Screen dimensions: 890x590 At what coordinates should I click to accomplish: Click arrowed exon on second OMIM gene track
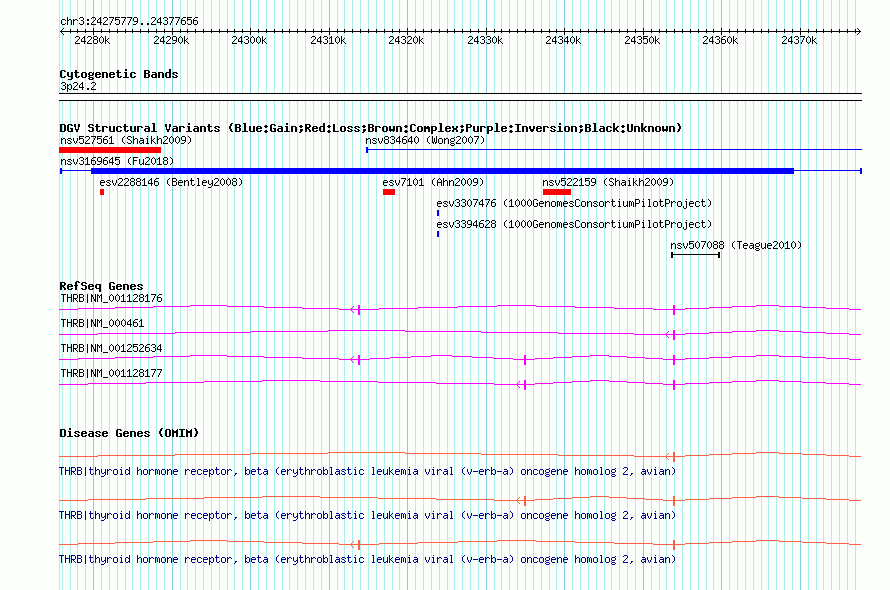(x=522, y=501)
